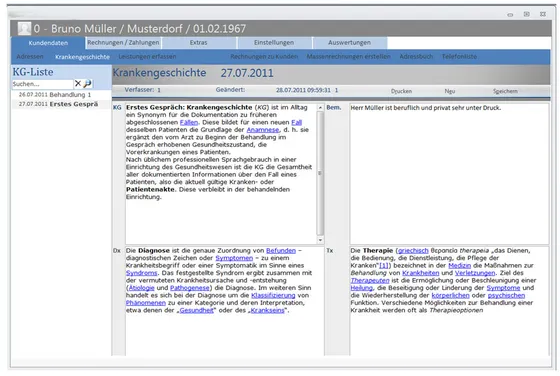Follow the Pathogenese link
This screenshot has width=560, height=376.
pyautogui.click(x=190, y=288)
